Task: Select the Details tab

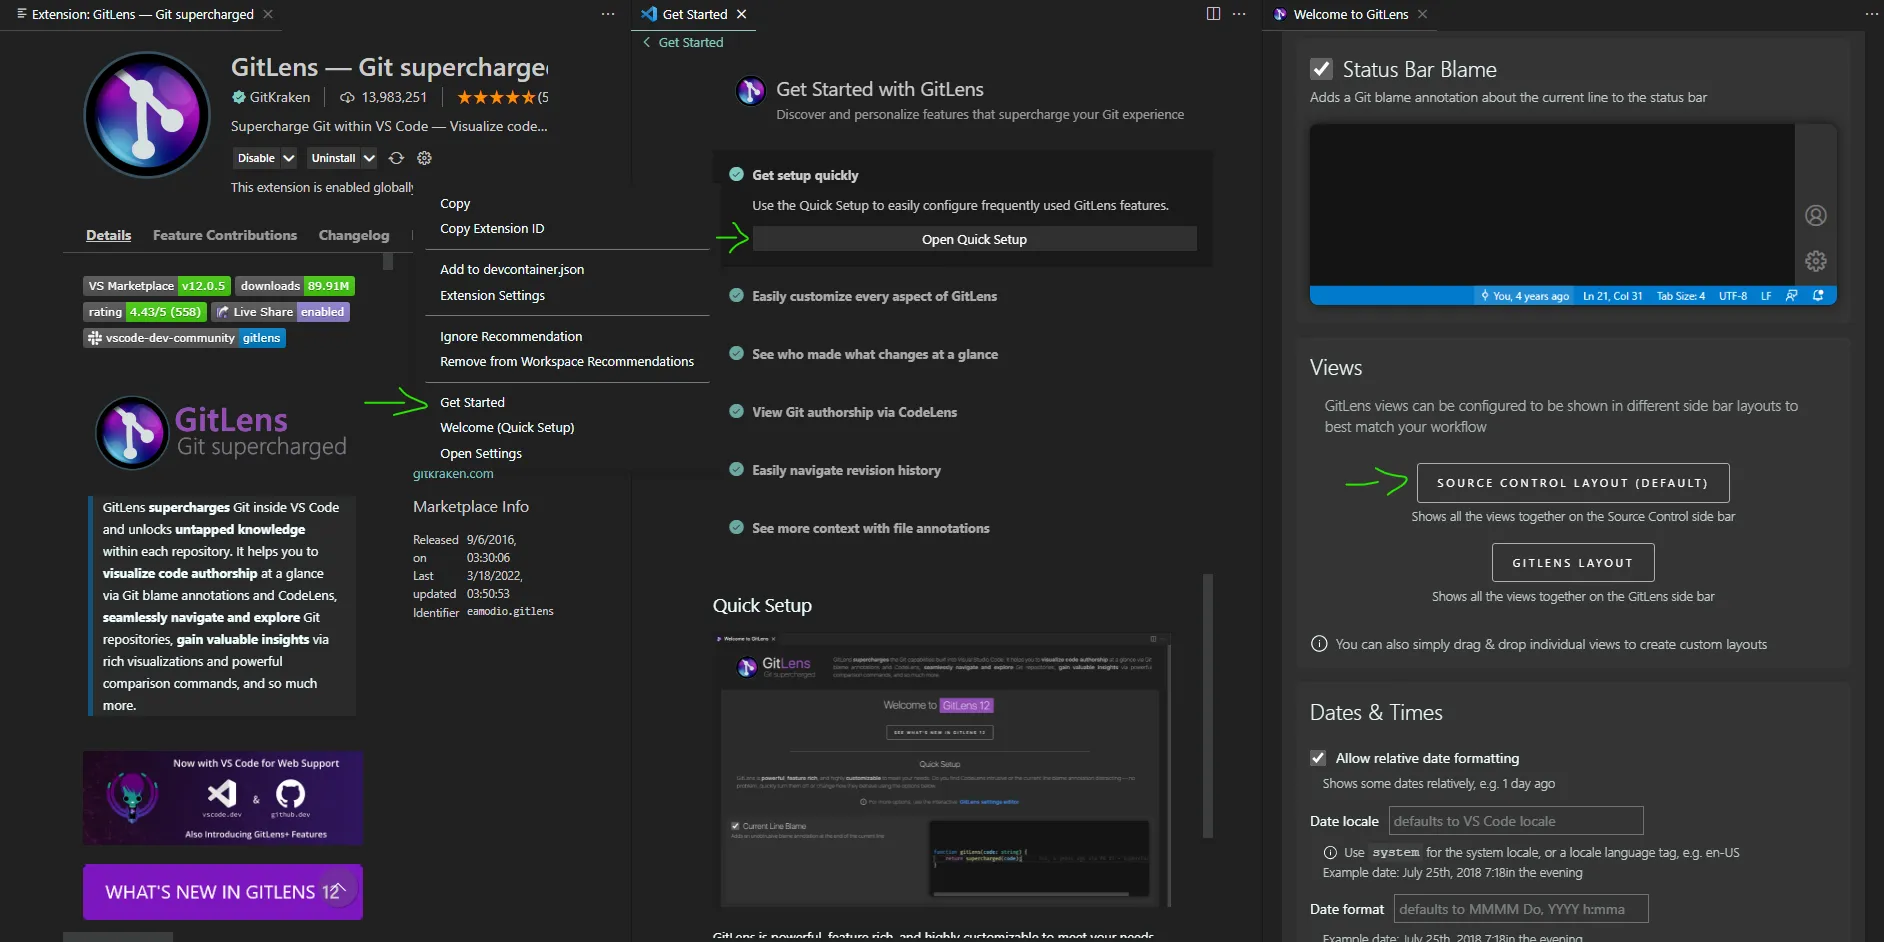Action: 108,235
